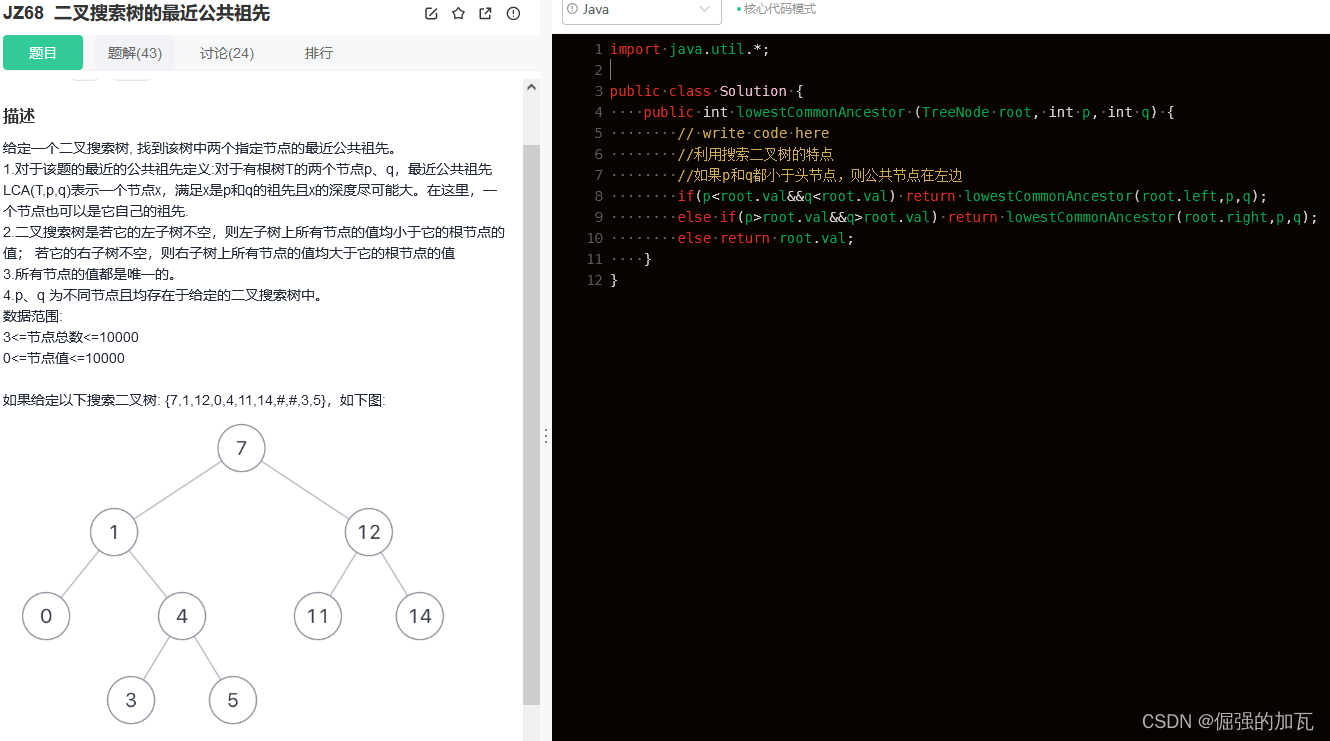
Task: Click tree node 5 in the diagram
Action: tap(233, 700)
